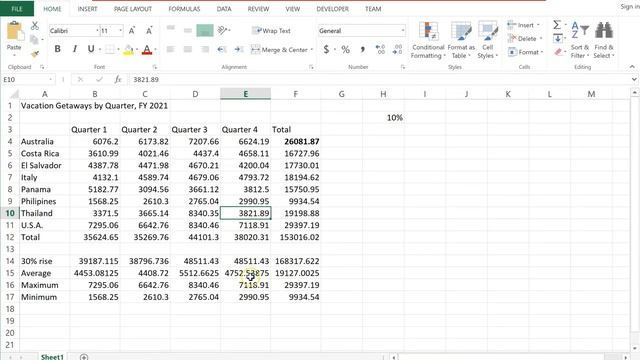
Task: Click the formula bar showing 3821.89
Action: pos(380,80)
